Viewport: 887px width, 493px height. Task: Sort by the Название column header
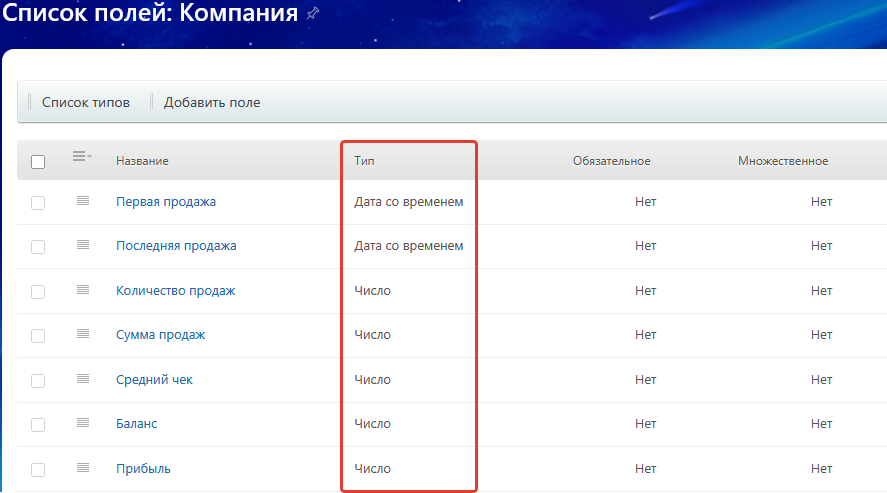click(x=142, y=161)
